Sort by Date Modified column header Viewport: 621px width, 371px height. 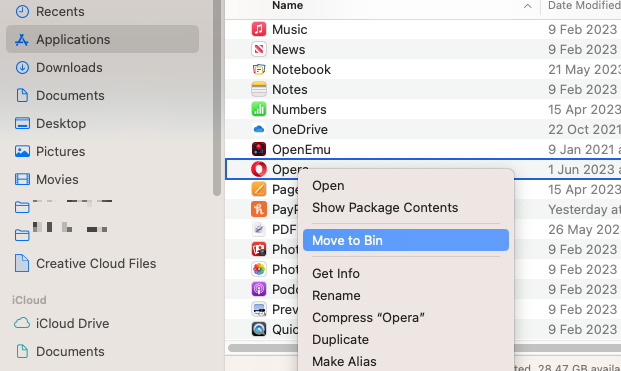click(584, 6)
